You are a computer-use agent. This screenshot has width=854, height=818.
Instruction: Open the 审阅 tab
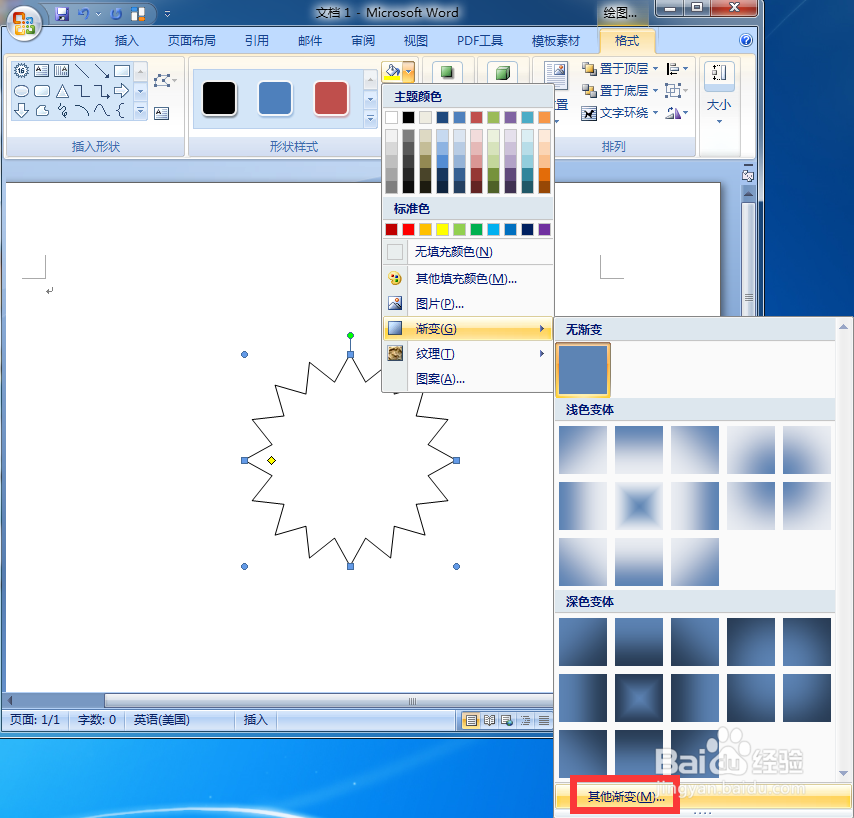(363, 40)
